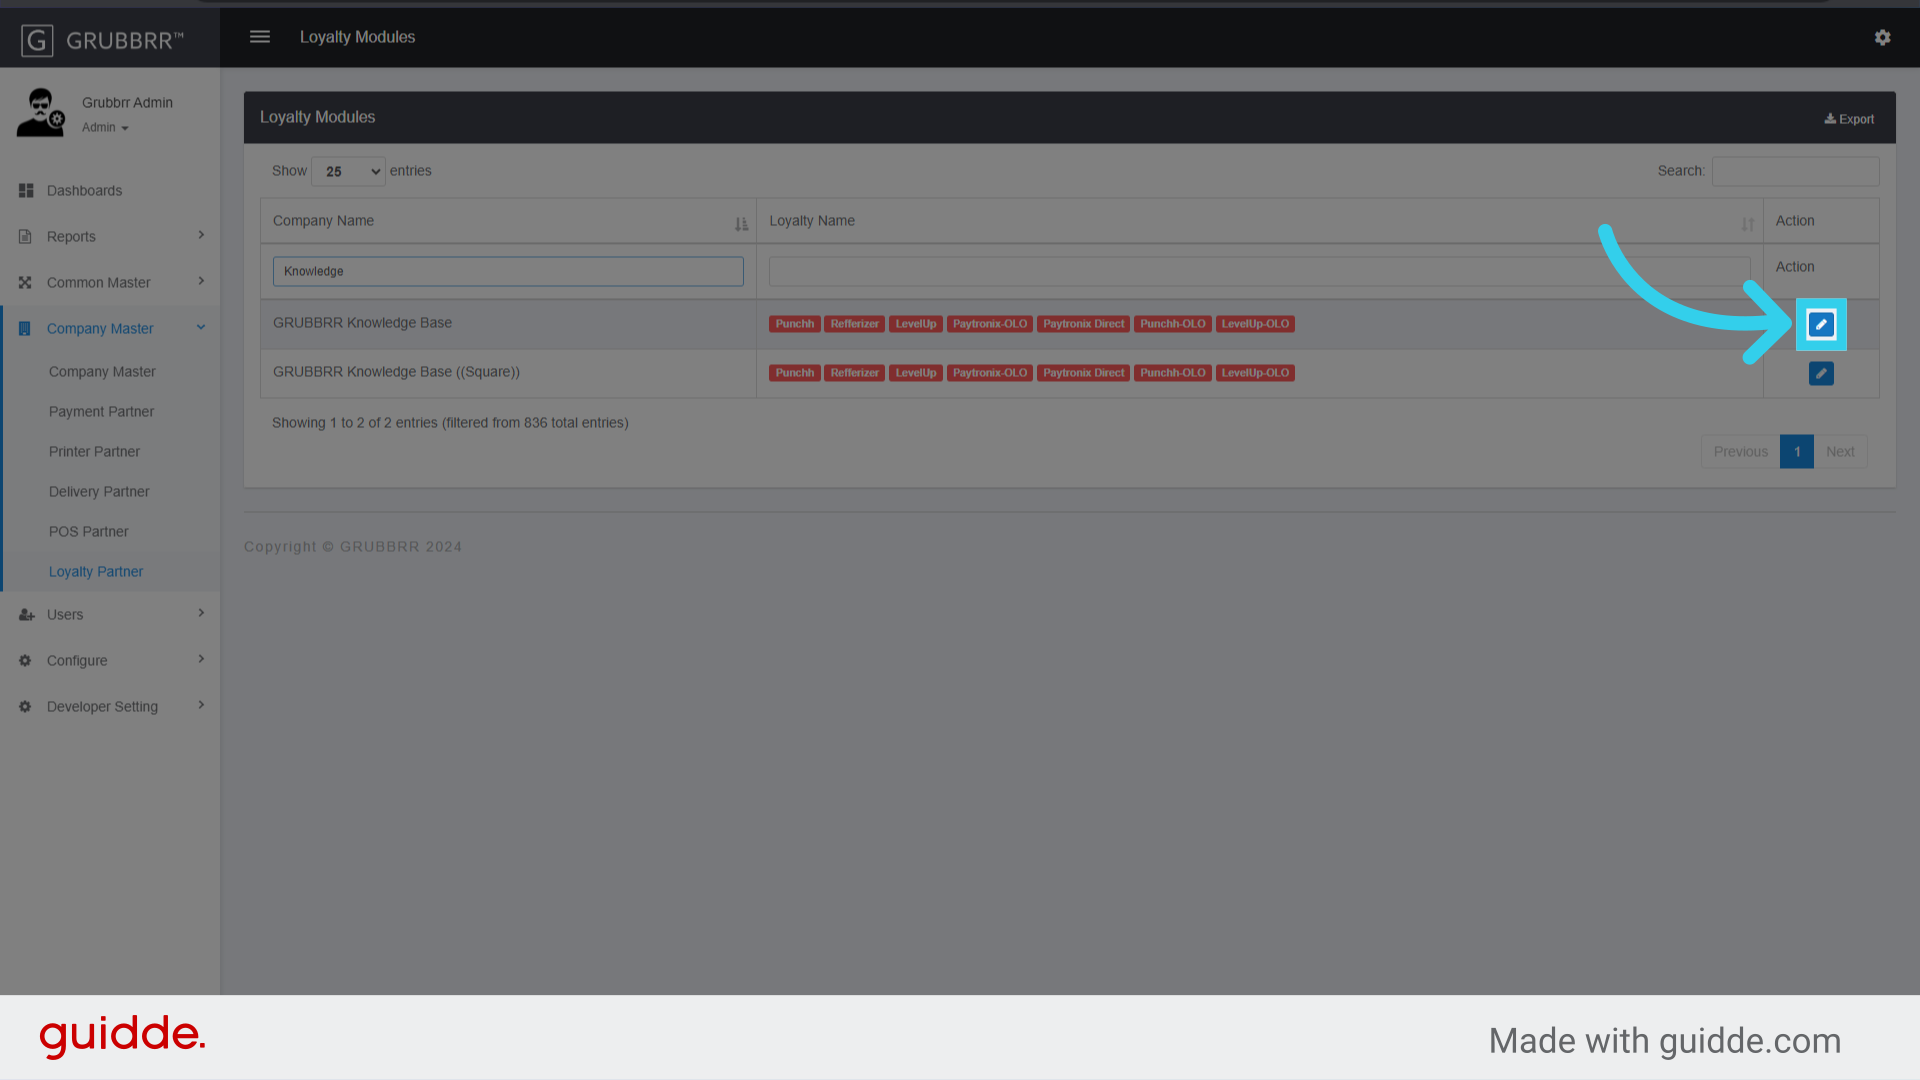Click Punchh-OLO tag in the ((Square)) row

coord(1173,373)
